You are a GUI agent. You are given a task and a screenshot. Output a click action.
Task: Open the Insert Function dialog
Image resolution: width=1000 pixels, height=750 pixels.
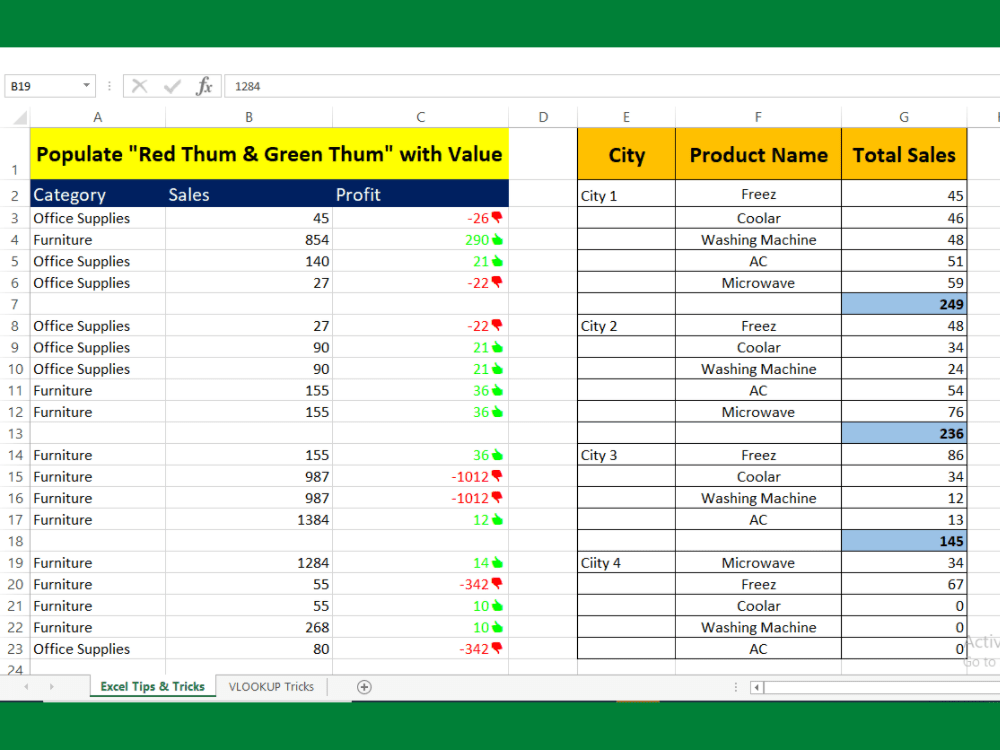pos(203,86)
